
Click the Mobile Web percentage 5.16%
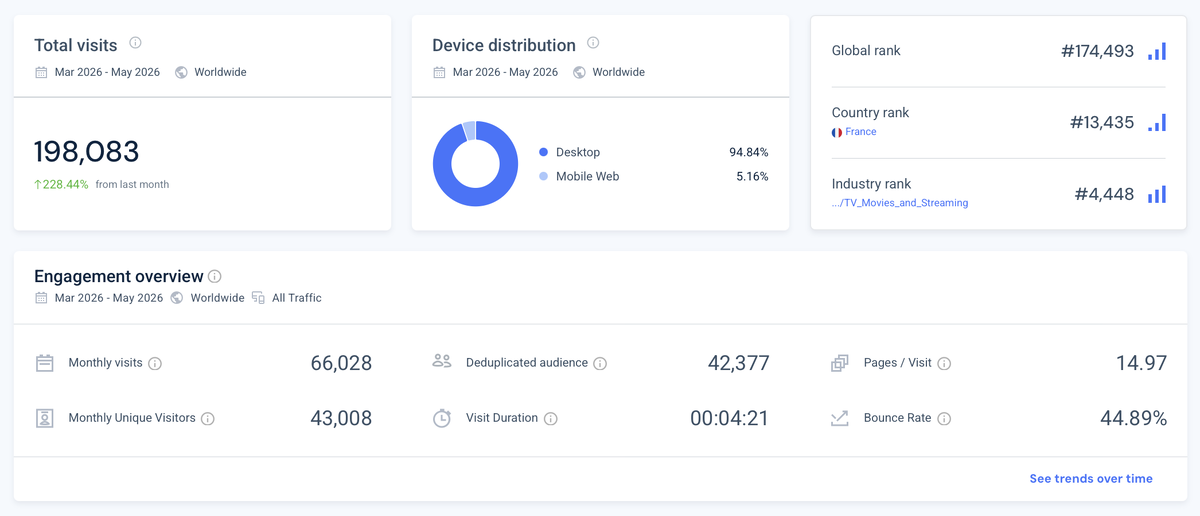click(752, 176)
